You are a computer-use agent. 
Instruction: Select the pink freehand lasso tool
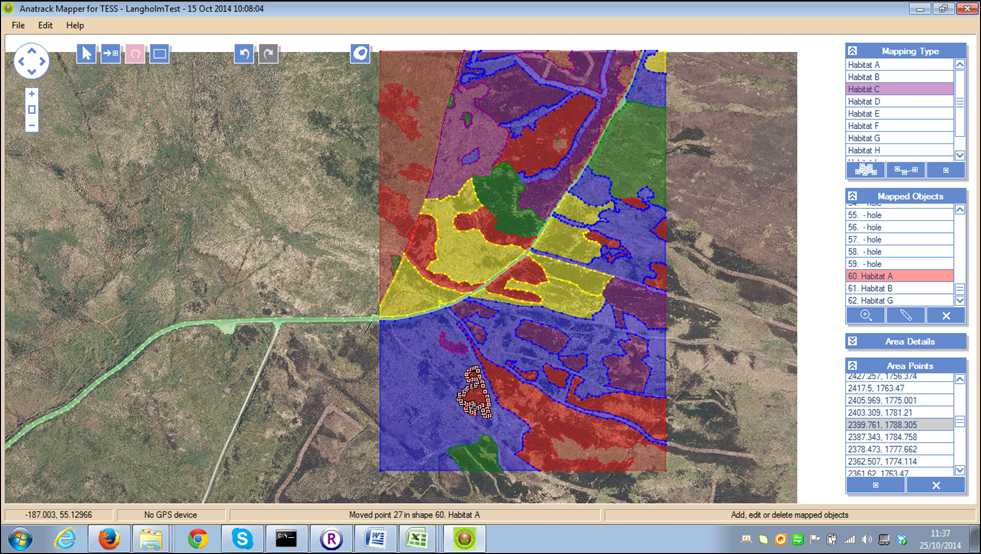coord(135,54)
